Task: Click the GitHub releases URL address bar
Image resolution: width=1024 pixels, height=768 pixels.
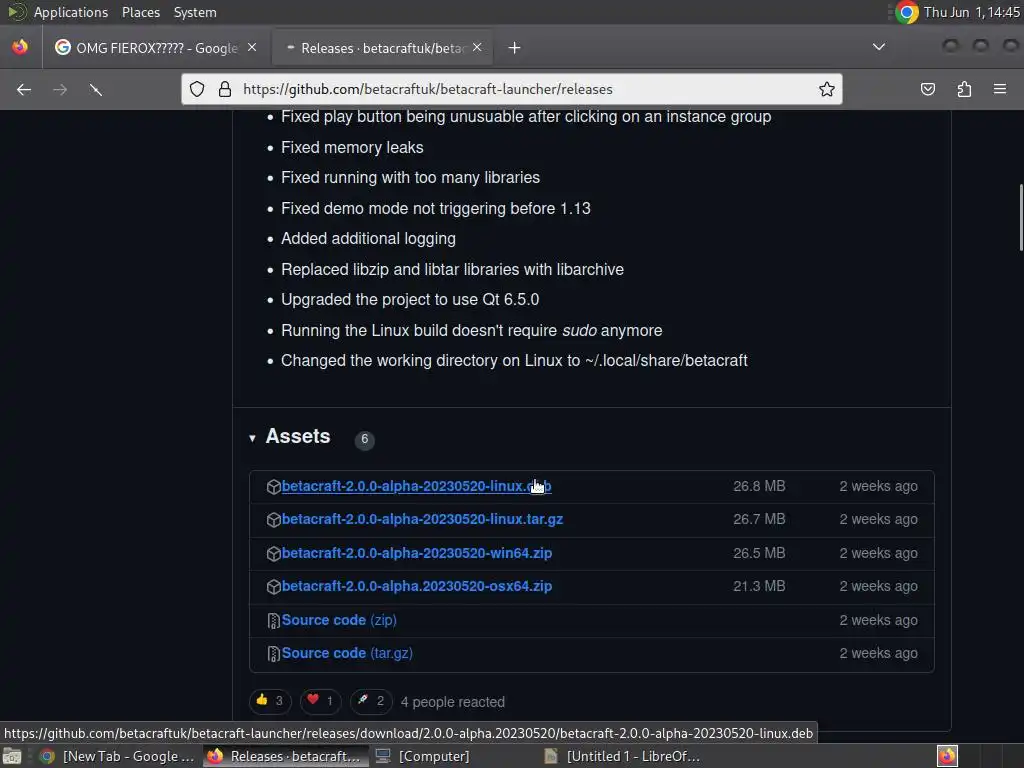Action: (512, 89)
